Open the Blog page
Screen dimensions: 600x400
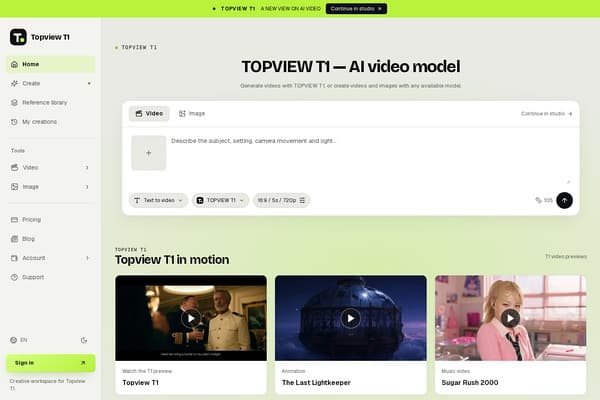[51, 239]
